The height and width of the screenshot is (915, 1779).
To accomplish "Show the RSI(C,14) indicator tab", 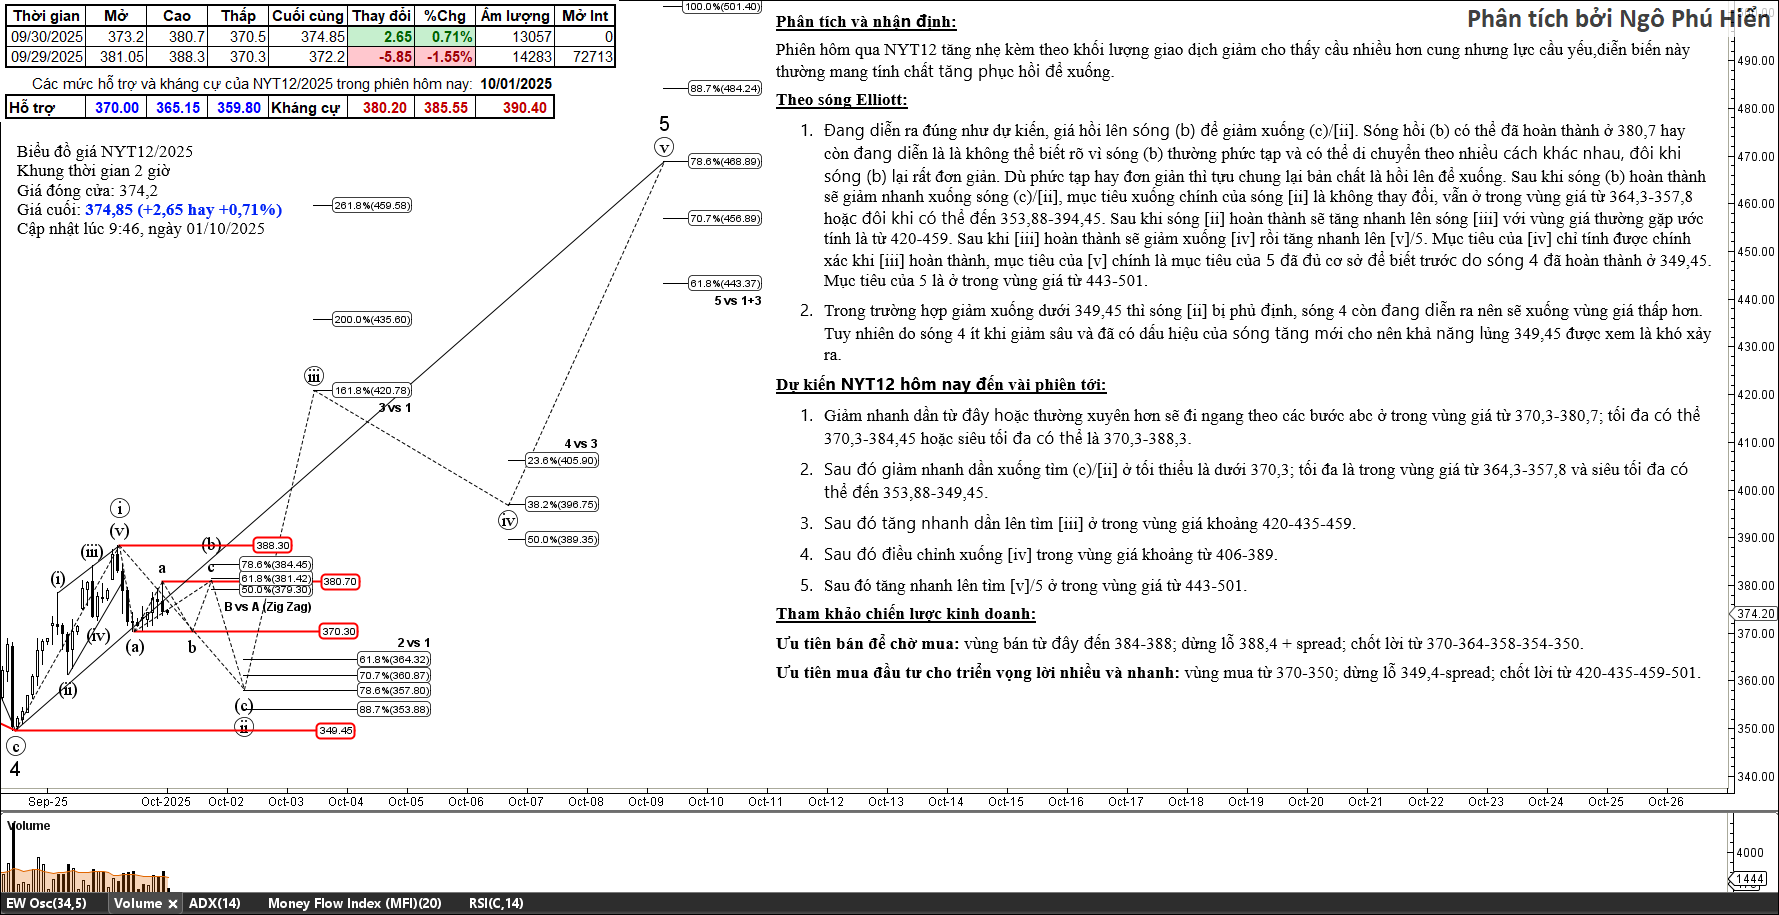I will pos(495,904).
